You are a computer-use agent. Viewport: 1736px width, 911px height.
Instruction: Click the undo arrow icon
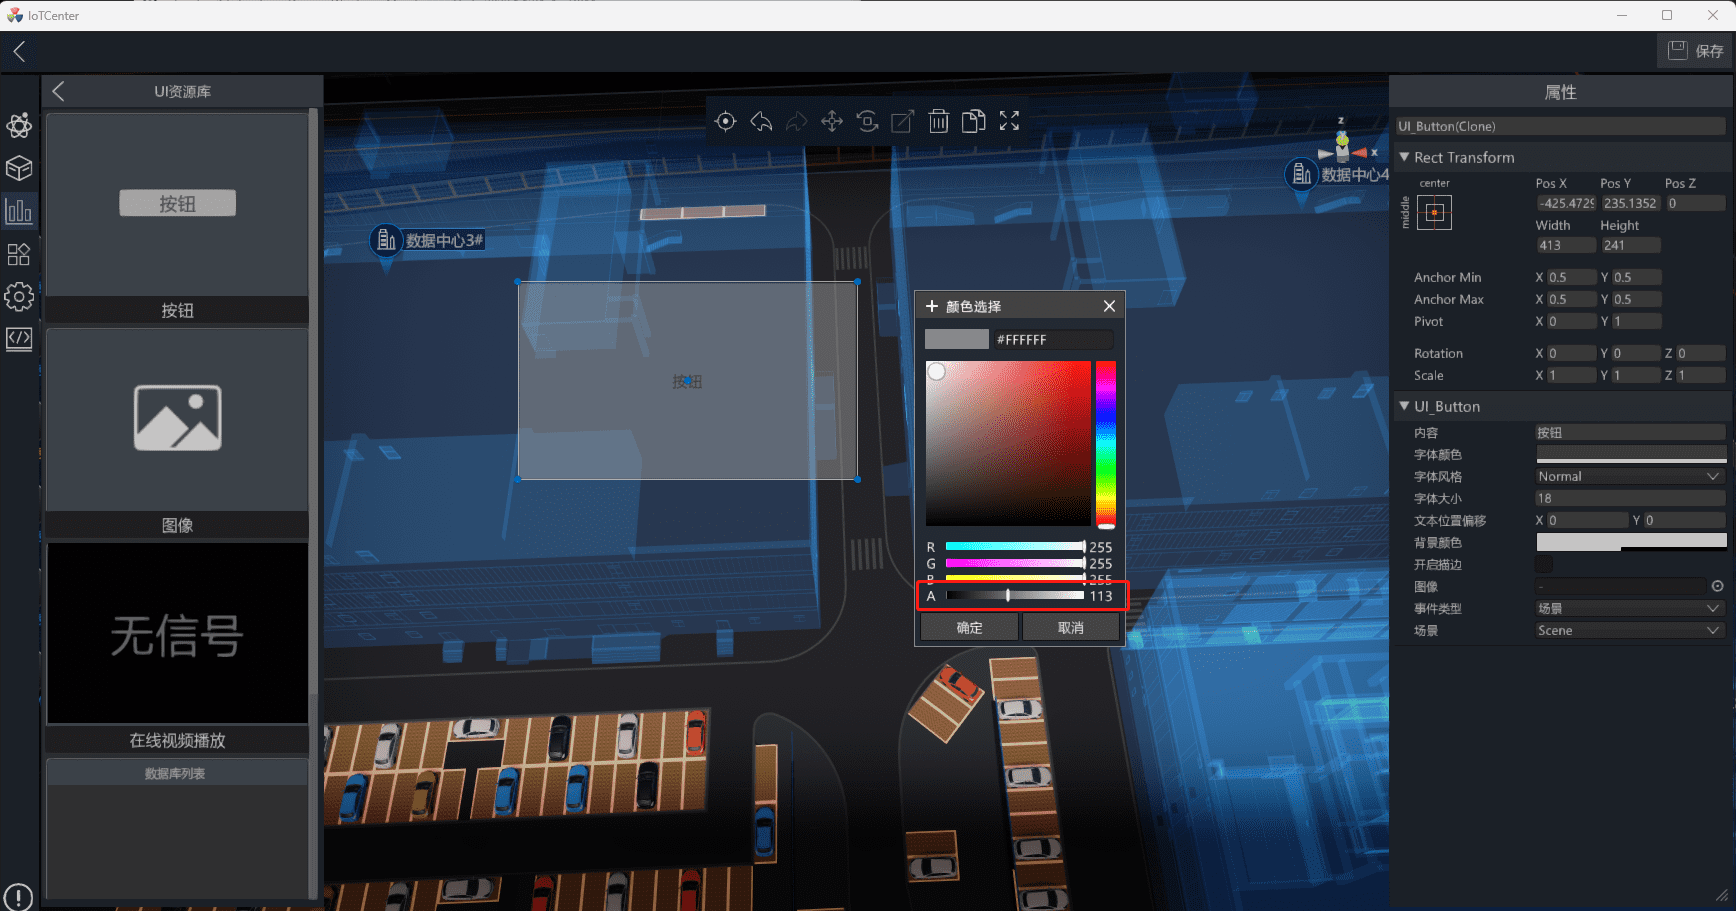[761, 122]
